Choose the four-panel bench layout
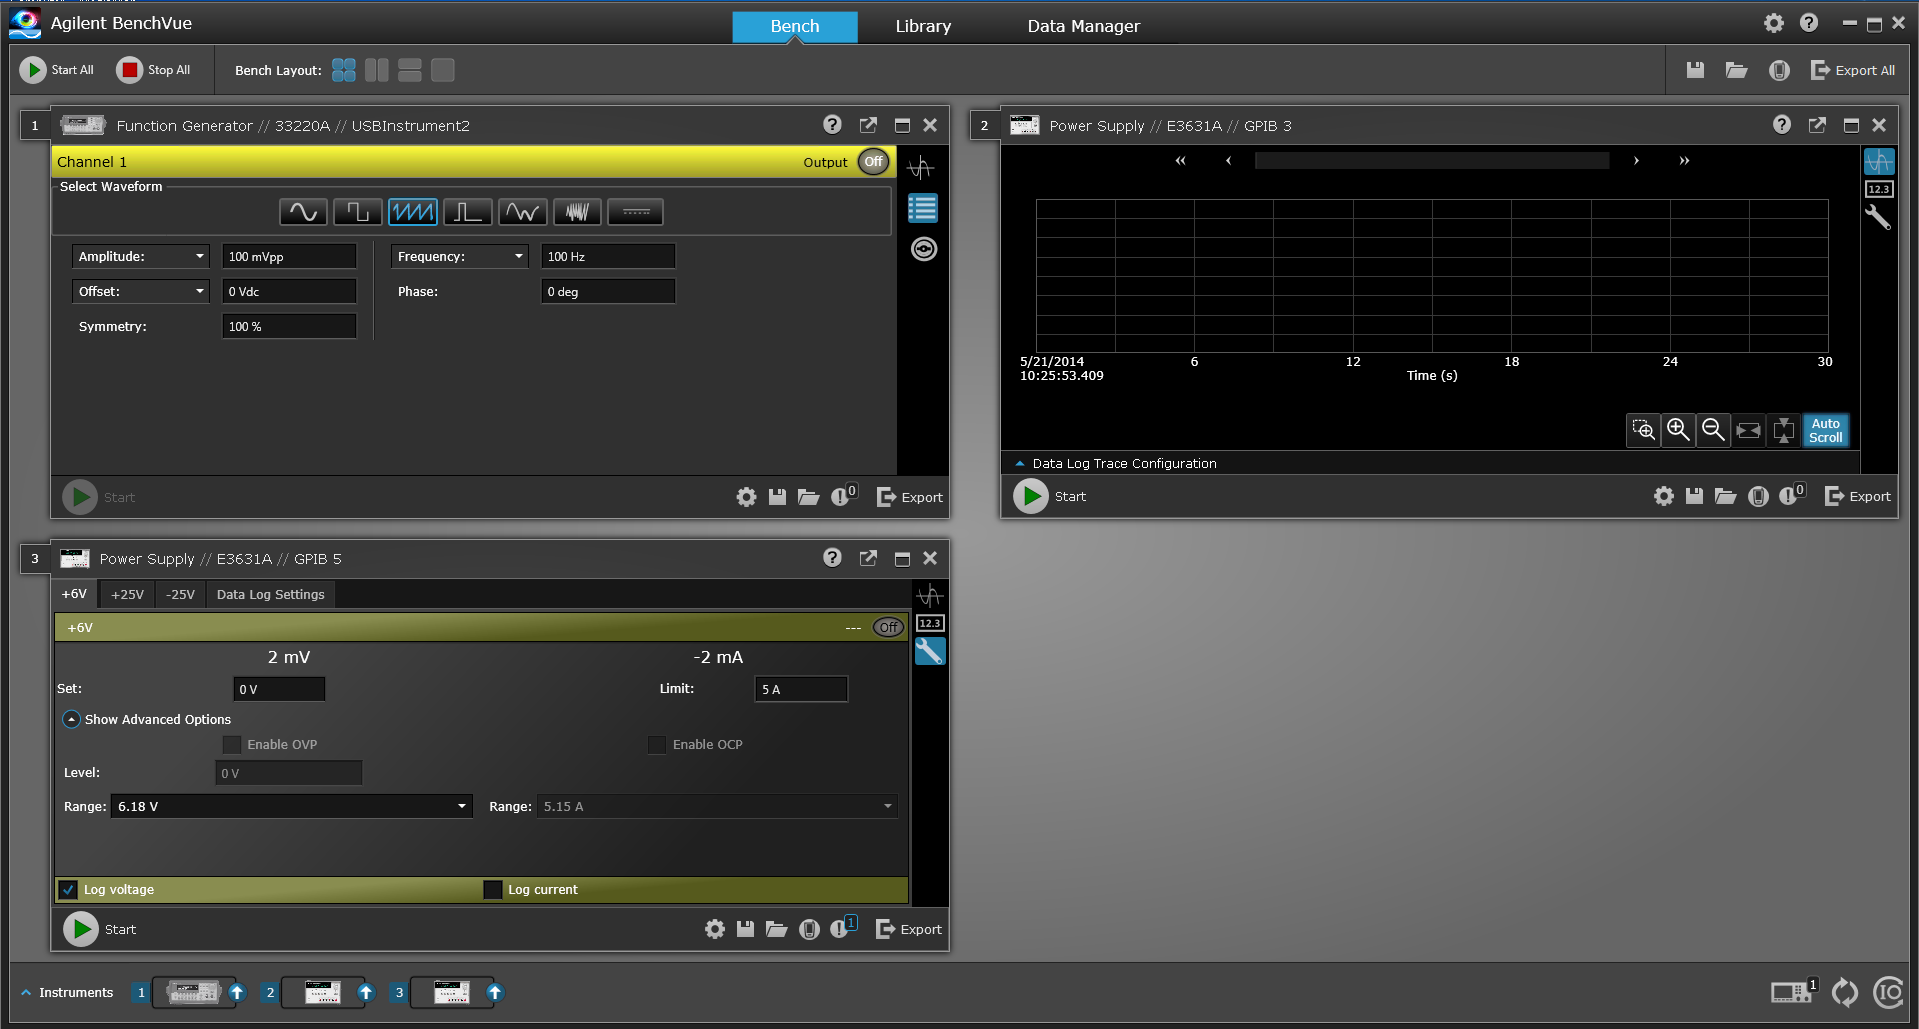This screenshot has height=1029, width=1919. 344,70
